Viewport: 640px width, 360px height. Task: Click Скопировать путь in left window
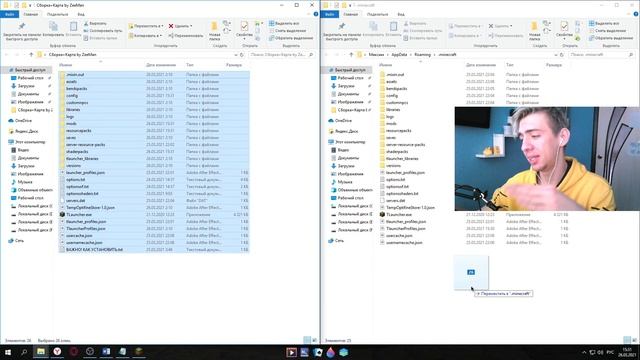pos(102,31)
